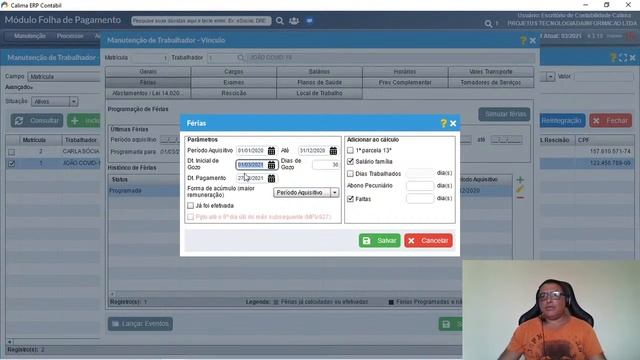Screen dimensions: 640x360
Task: Click the Matrícula column header in worker list
Action: pyautogui.click(x=34, y=140)
